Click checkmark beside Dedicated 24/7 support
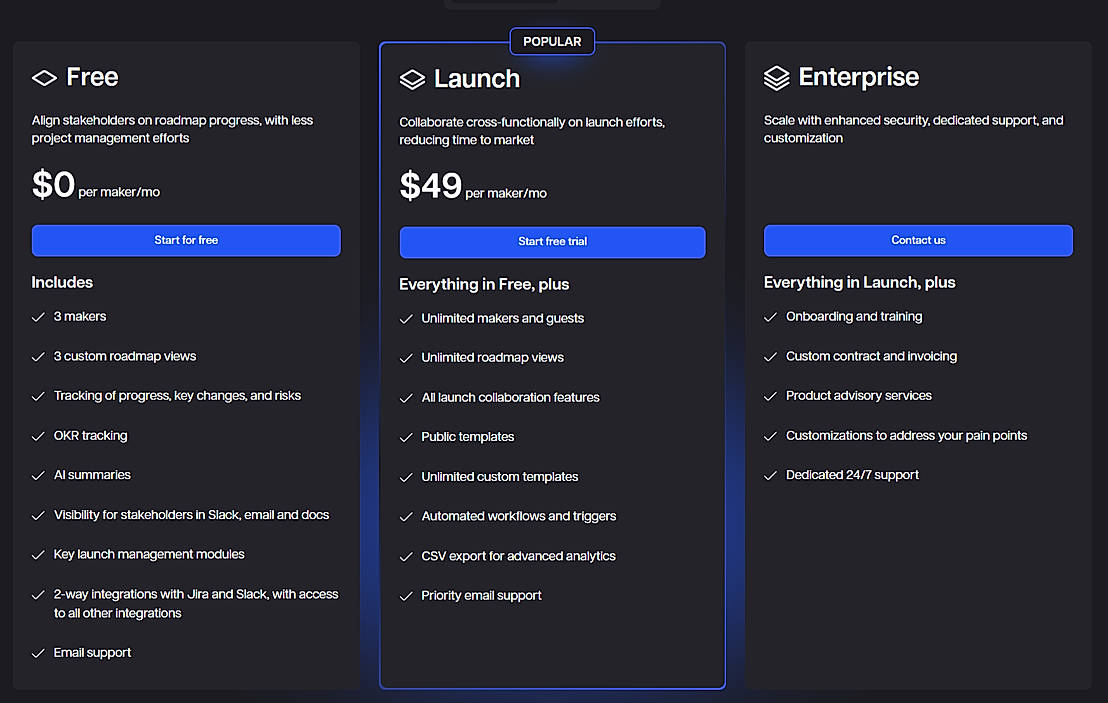Image resolution: width=1108 pixels, height=703 pixels. (770, 475)
